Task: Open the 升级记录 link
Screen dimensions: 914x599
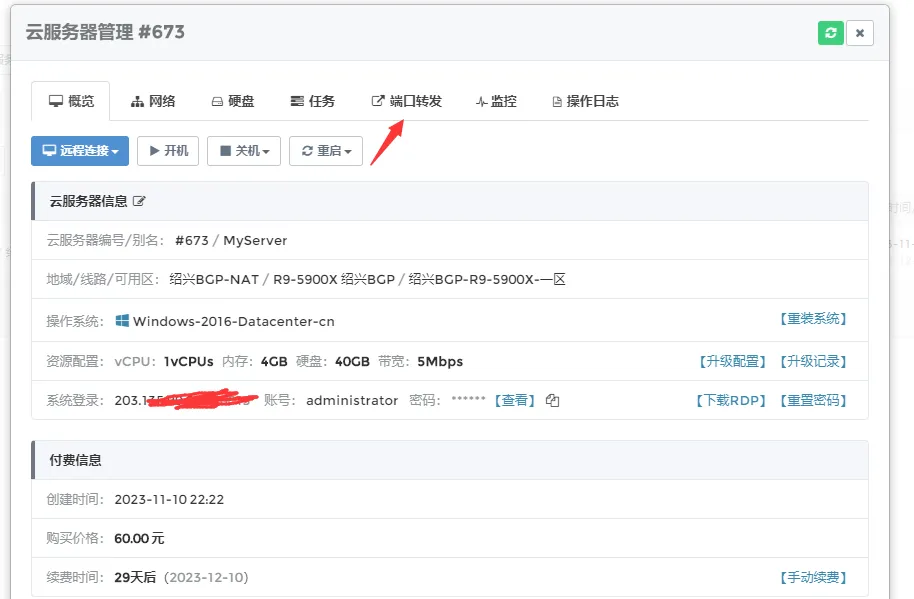Action: pyautogui.click(x=812, y=361)
